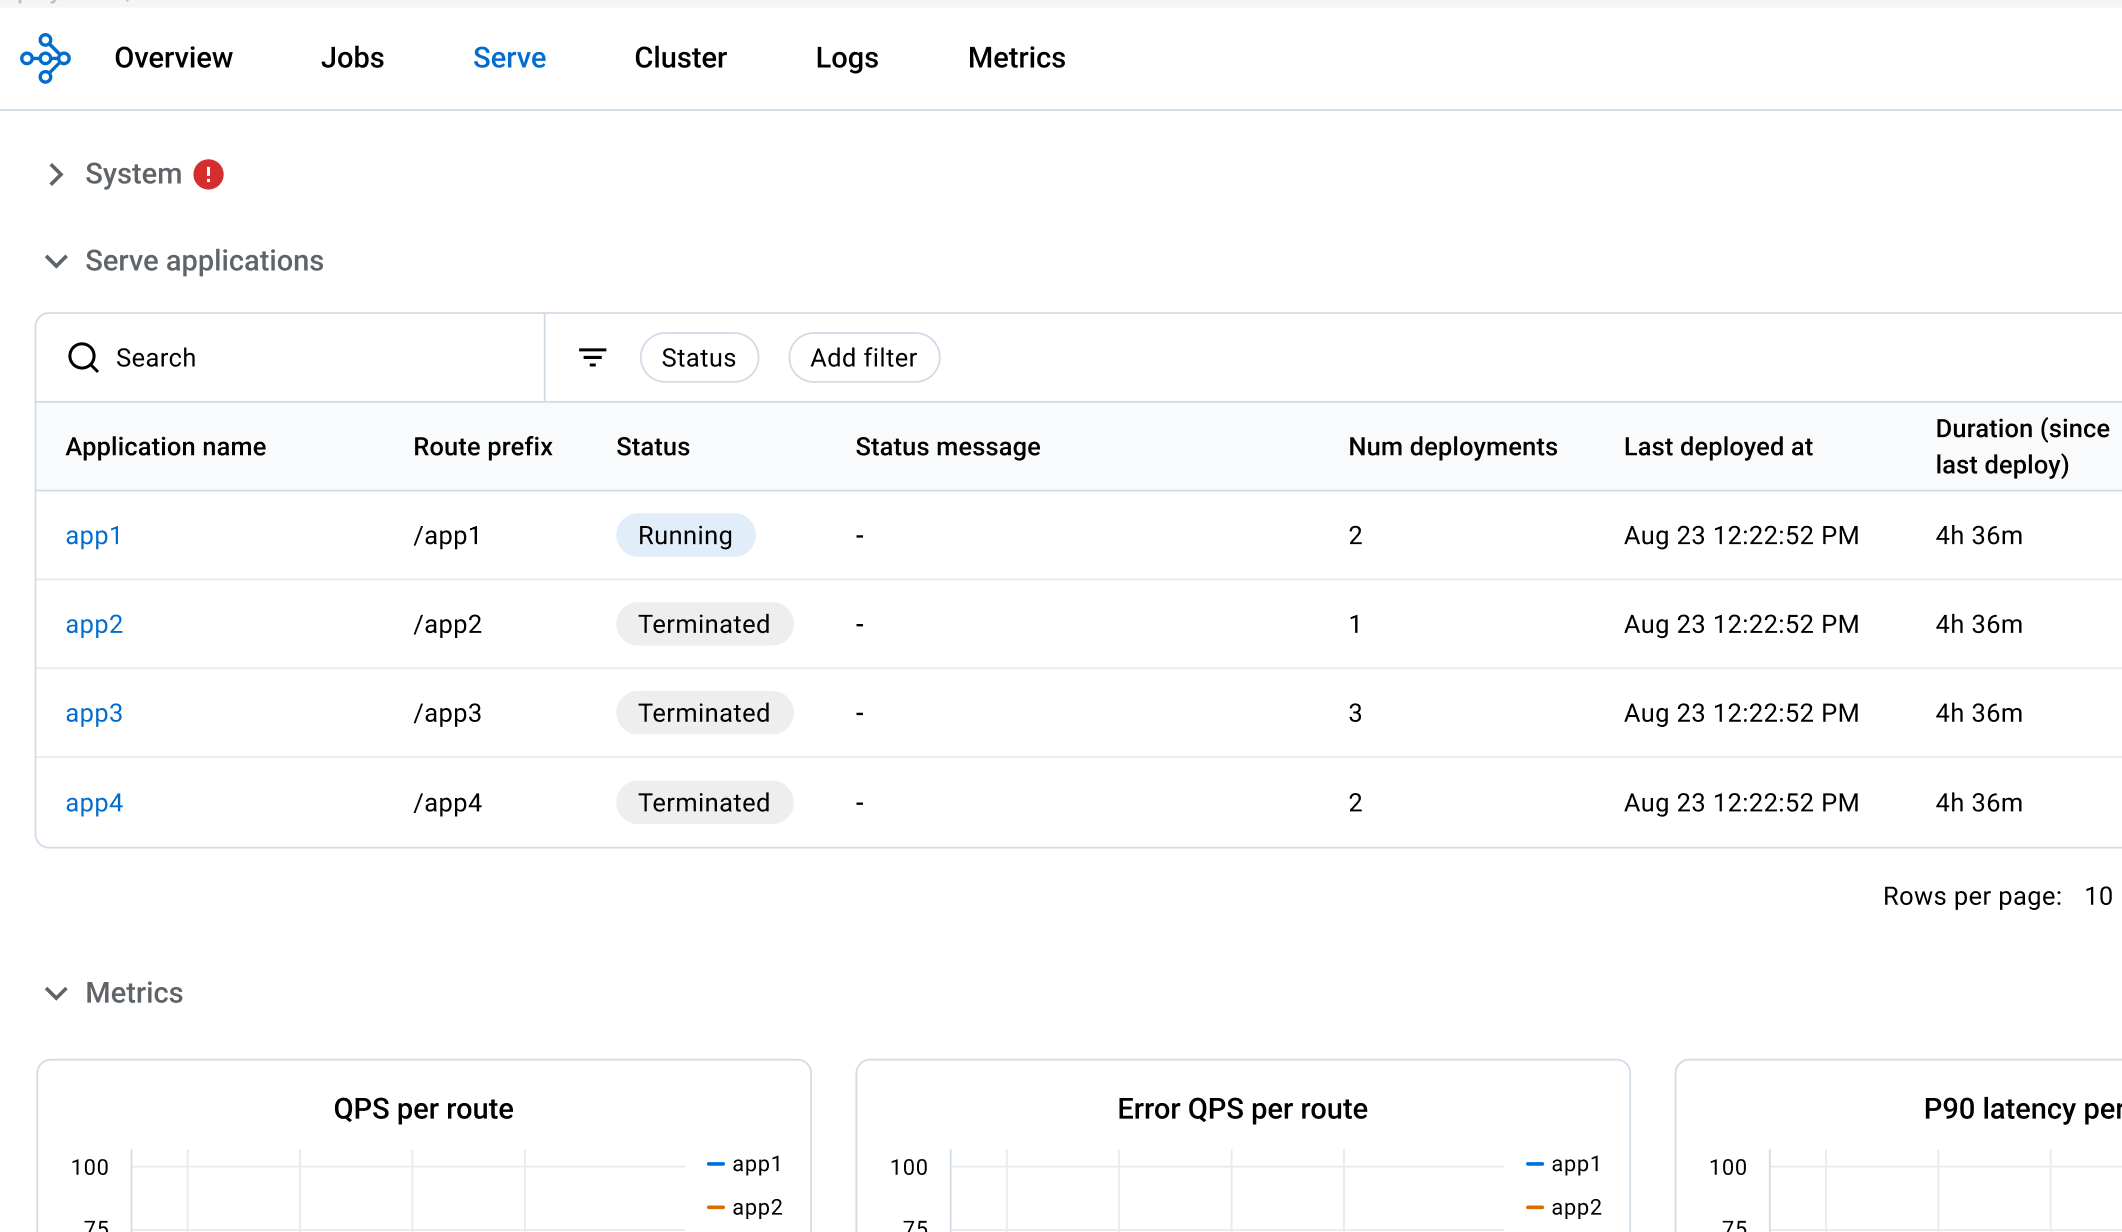
Task: Click the red error badge next to System
Action: coord(207,173)
